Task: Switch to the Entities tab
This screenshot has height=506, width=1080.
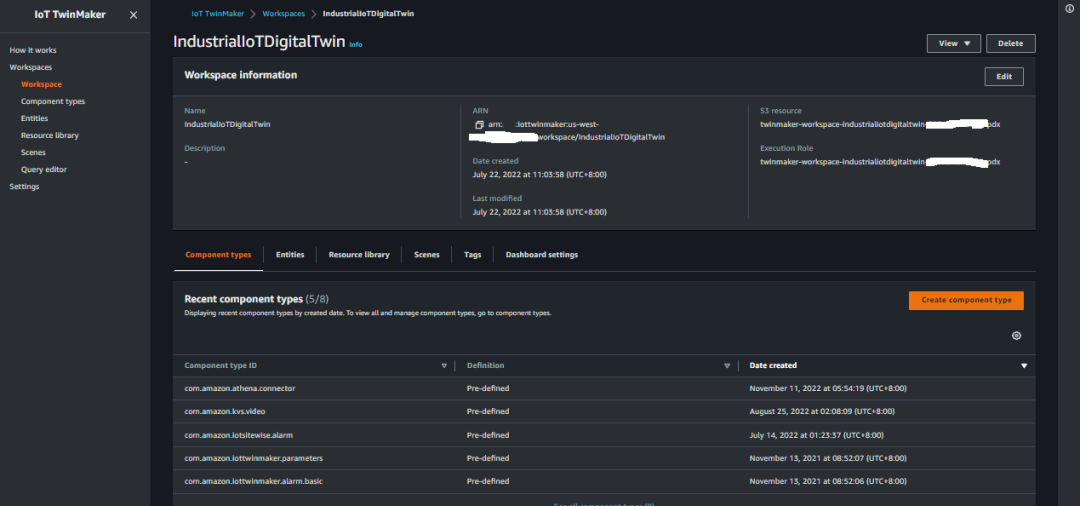Action: coord(290,255)
